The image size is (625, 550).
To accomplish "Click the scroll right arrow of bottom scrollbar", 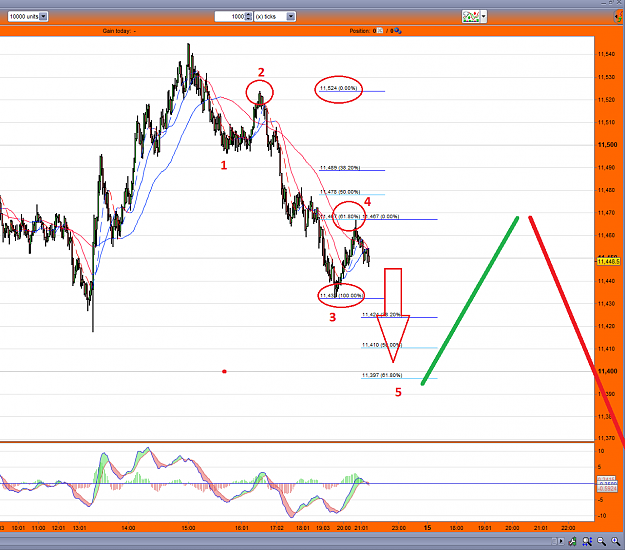I will point(561,541).
